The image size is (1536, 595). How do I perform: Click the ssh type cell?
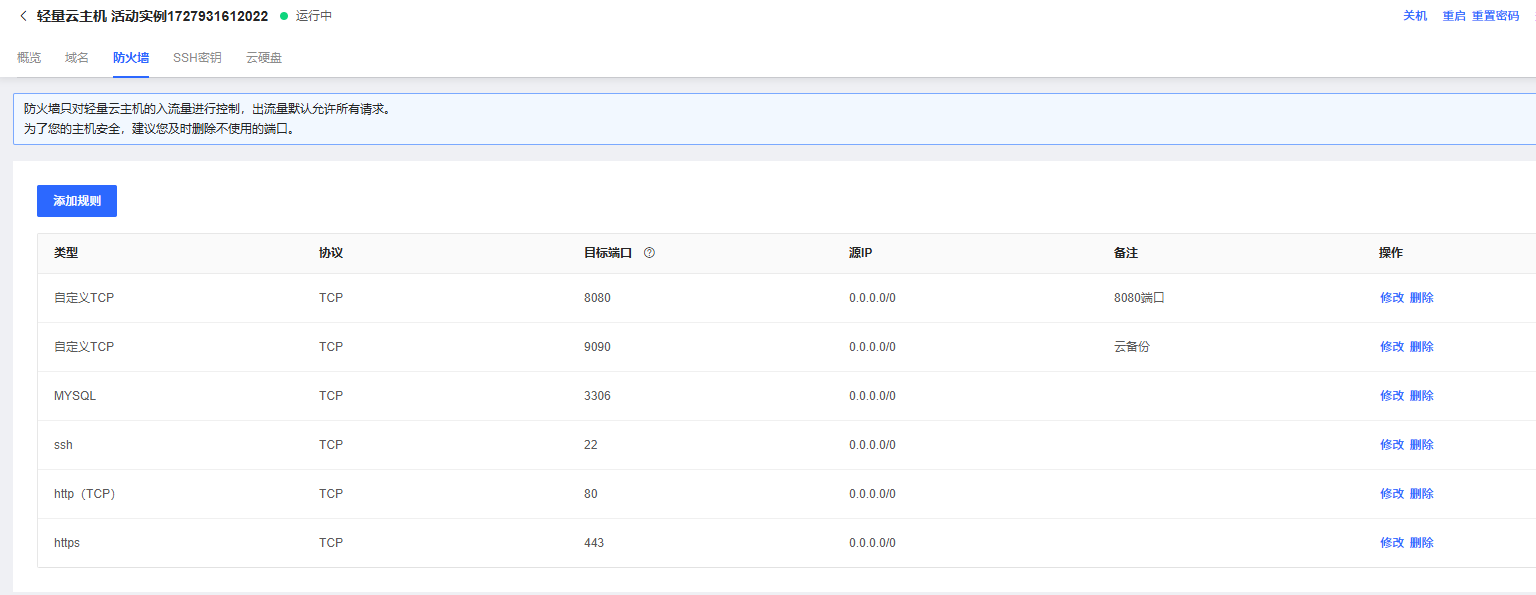[x=63, y=445]
